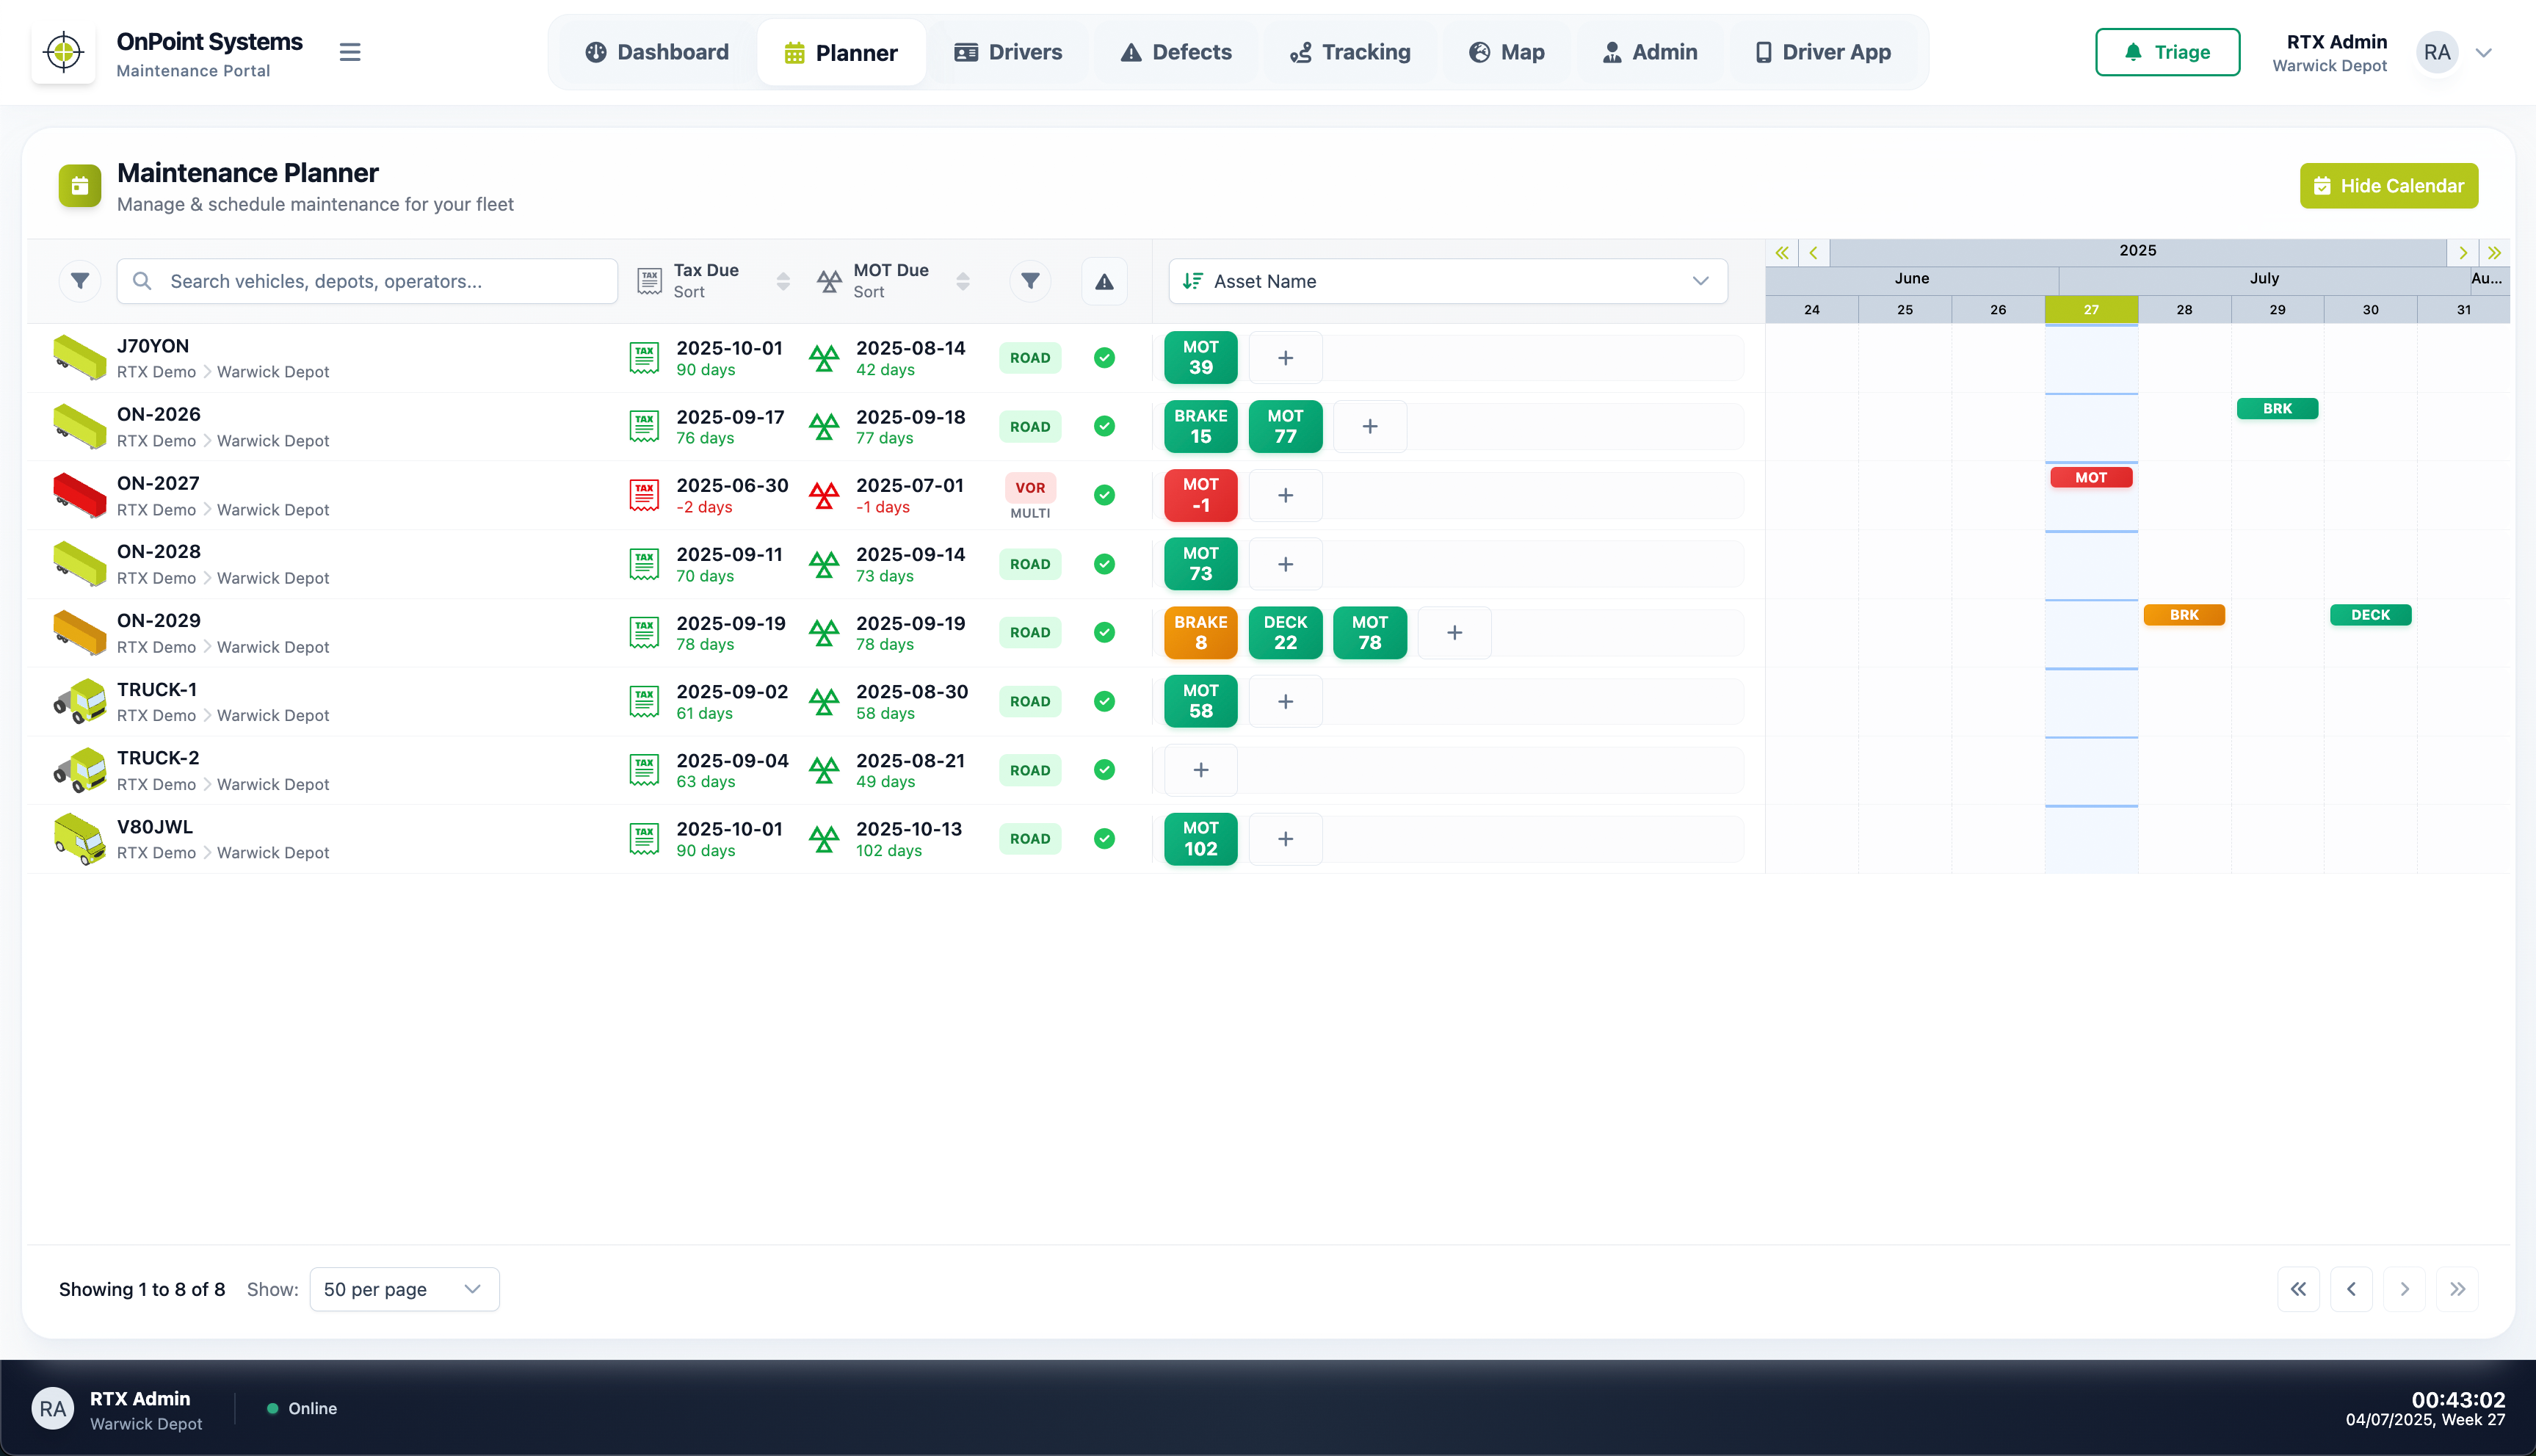
Task: Click the RA avatar in the header
Action: tap(2437, 52)
